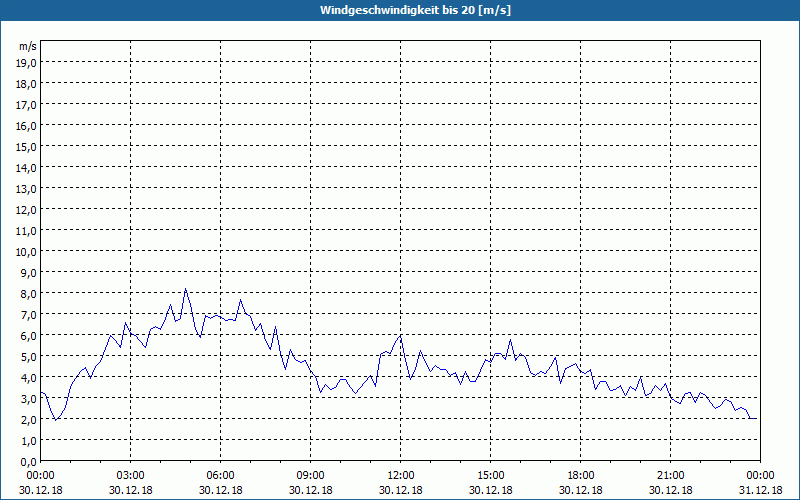Click the 30.12.18 date under 12:00
This screenshot has height=500, width=800.
[x=401, y=490]
